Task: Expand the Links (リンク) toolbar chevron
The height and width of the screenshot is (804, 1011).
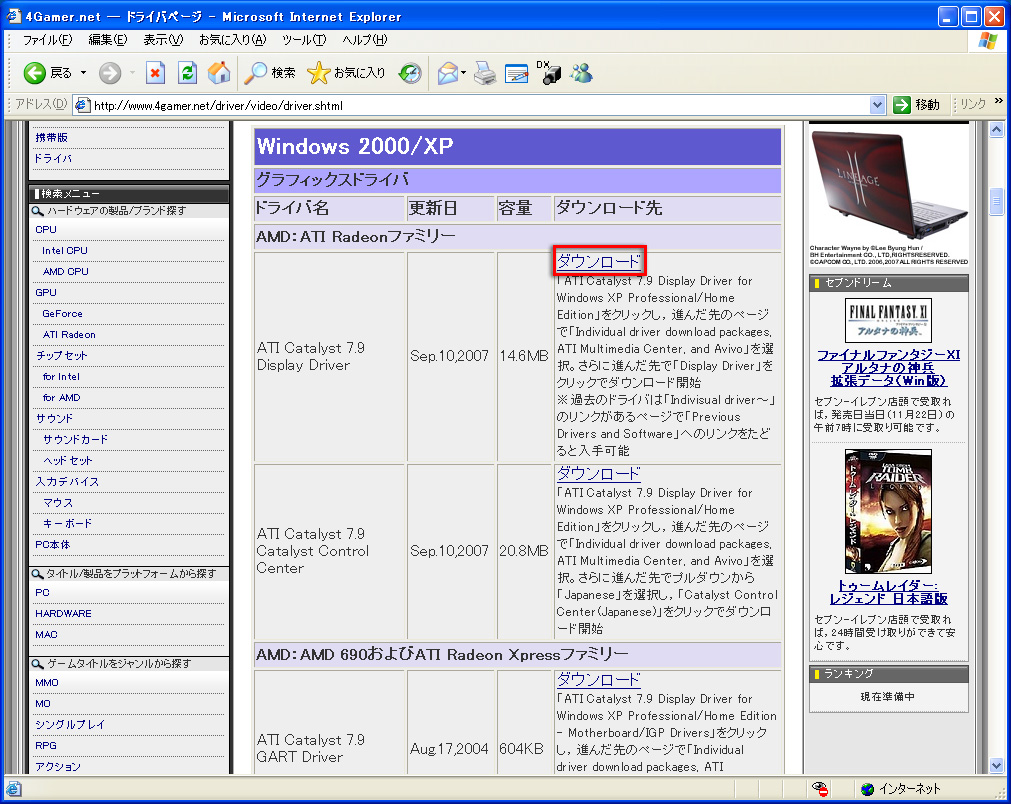Action: click(x=999, y=101)
